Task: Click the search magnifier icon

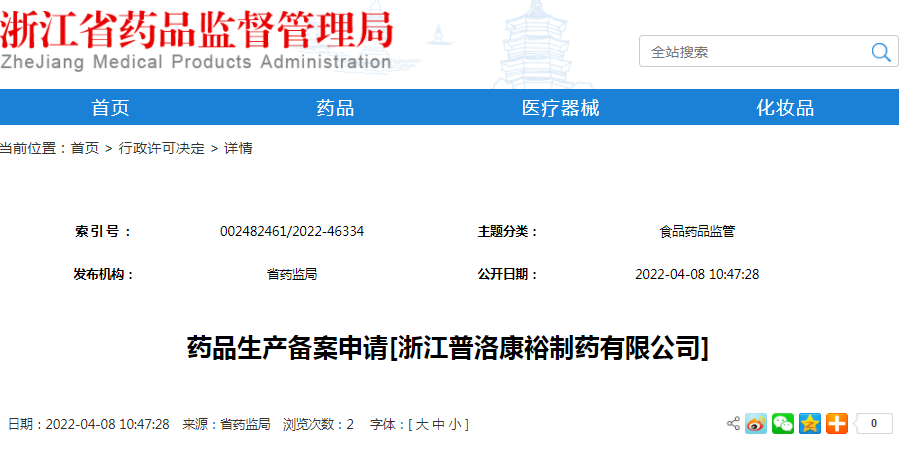Action: click(x=880, y=52)
